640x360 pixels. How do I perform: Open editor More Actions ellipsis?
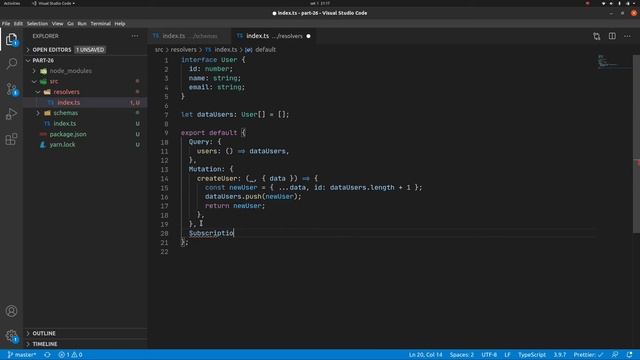pyautogui.click(x=627, y=36)
